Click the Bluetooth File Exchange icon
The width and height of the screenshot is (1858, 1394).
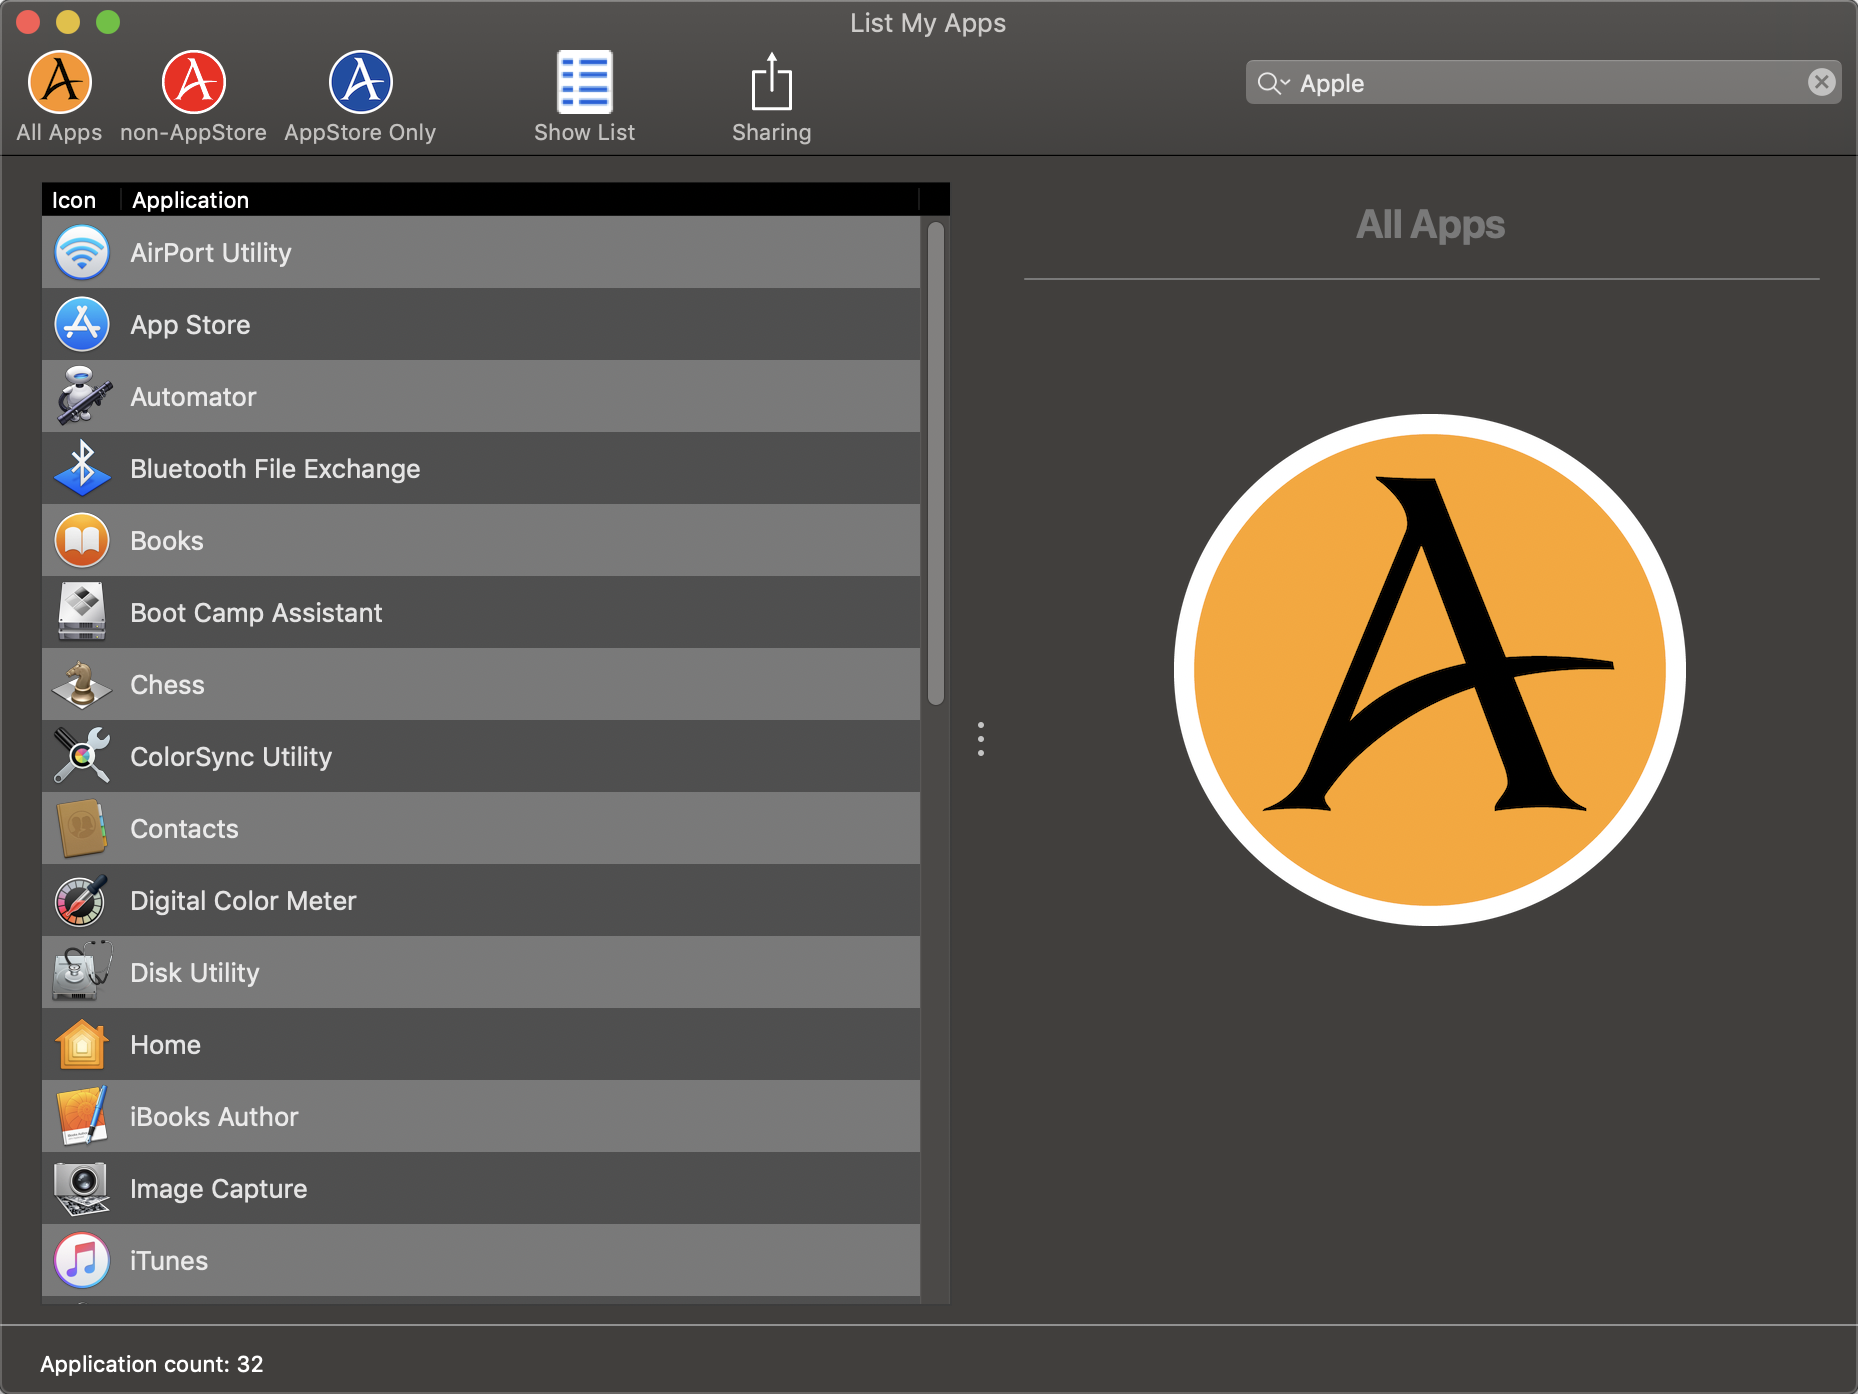82,468
